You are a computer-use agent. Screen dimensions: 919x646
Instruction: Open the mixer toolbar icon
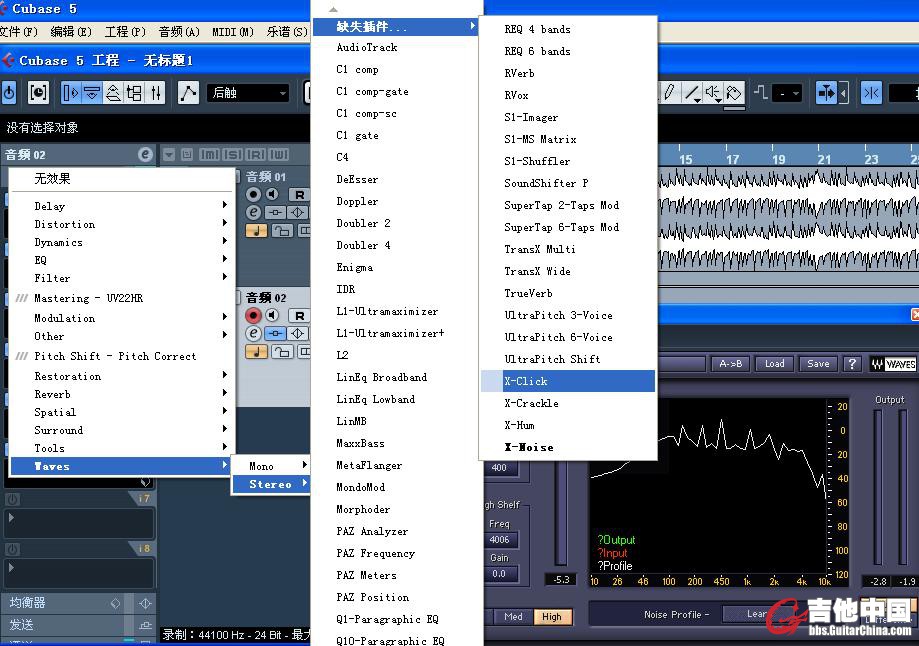155,93
